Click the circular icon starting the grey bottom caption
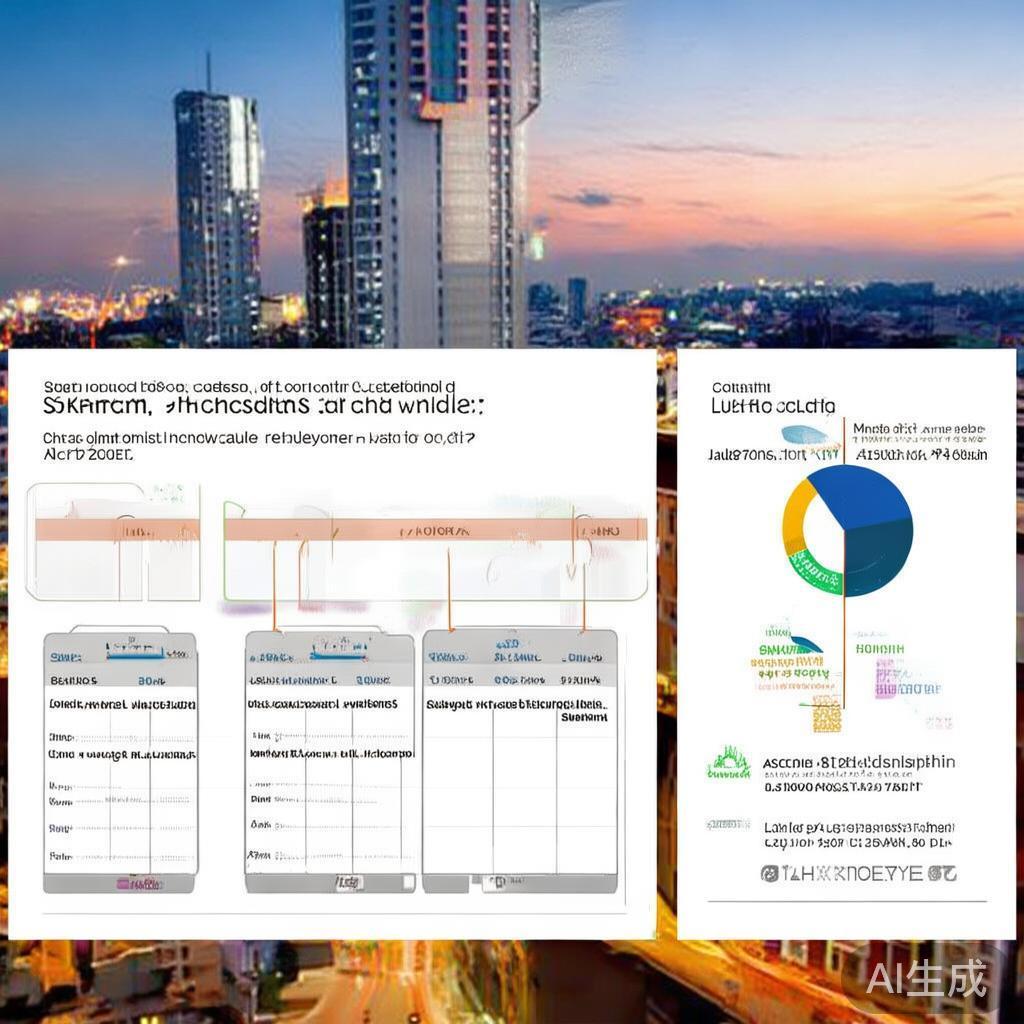Viewport: 1024px width, 1024px height. (x=770, y=874)
